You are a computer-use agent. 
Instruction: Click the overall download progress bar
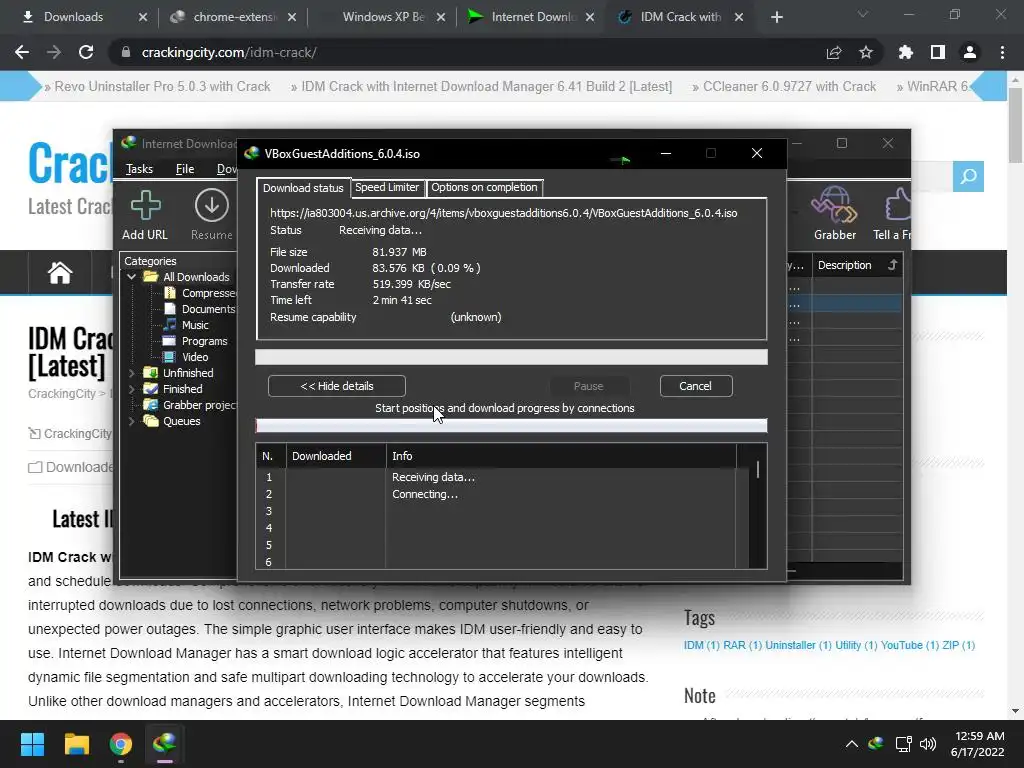pyautogui.click(x=511, y=357)
